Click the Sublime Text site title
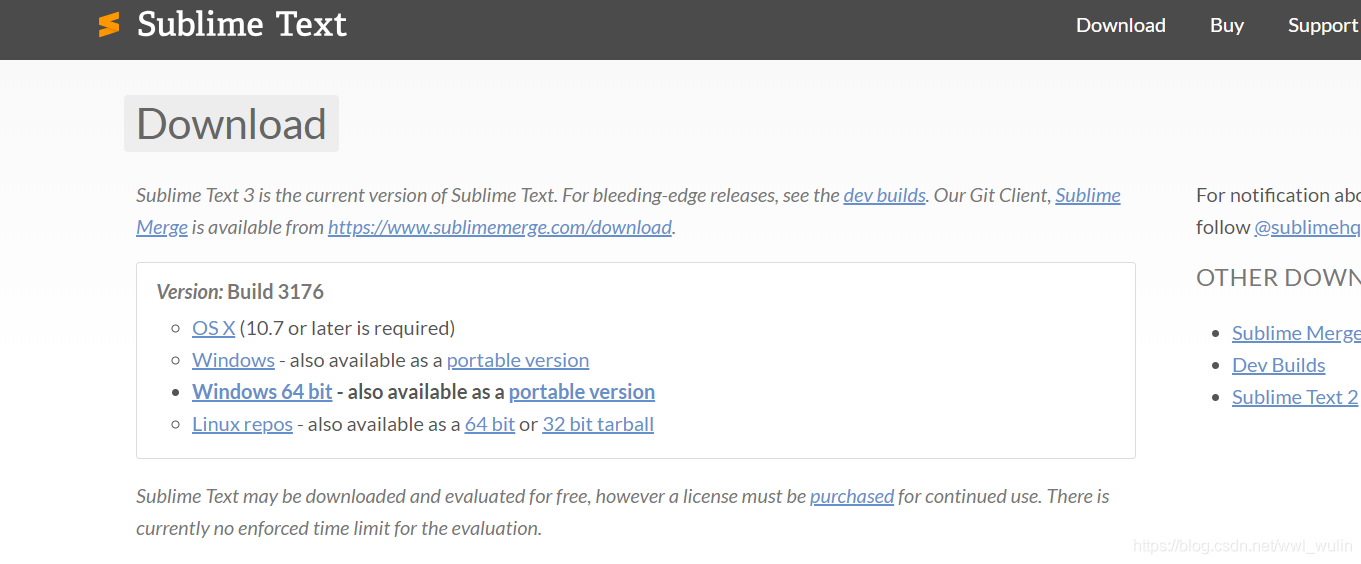 pyautogui.click(x=242, y=24)
